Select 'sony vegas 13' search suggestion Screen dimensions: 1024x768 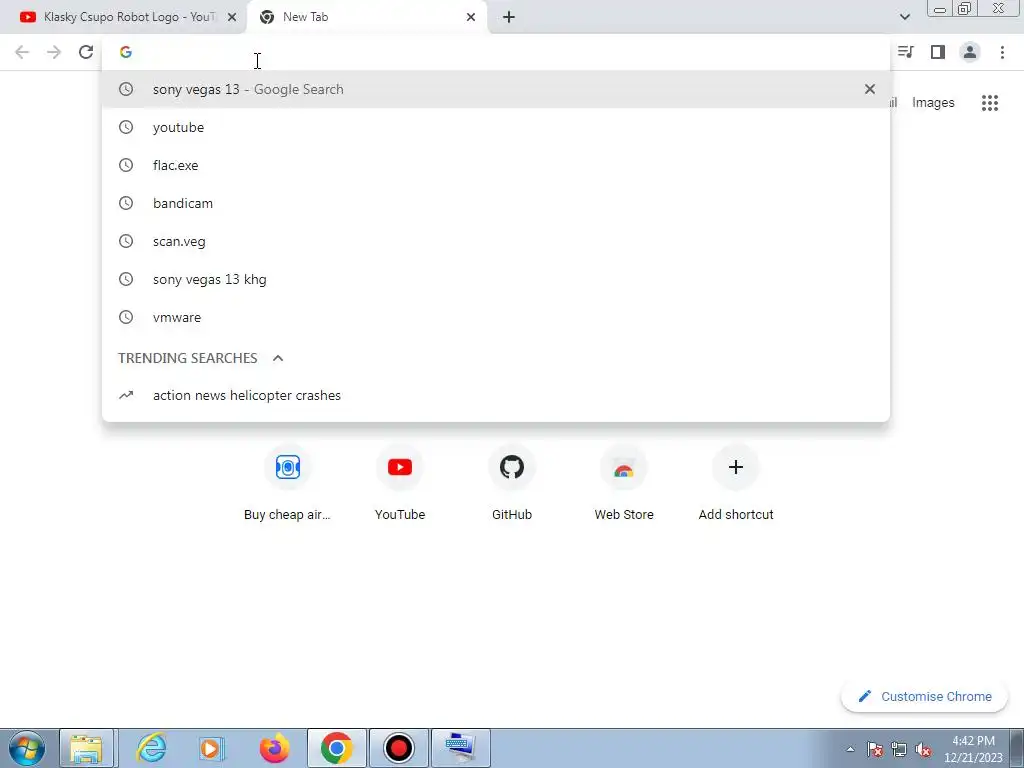(x=496, y=89)
